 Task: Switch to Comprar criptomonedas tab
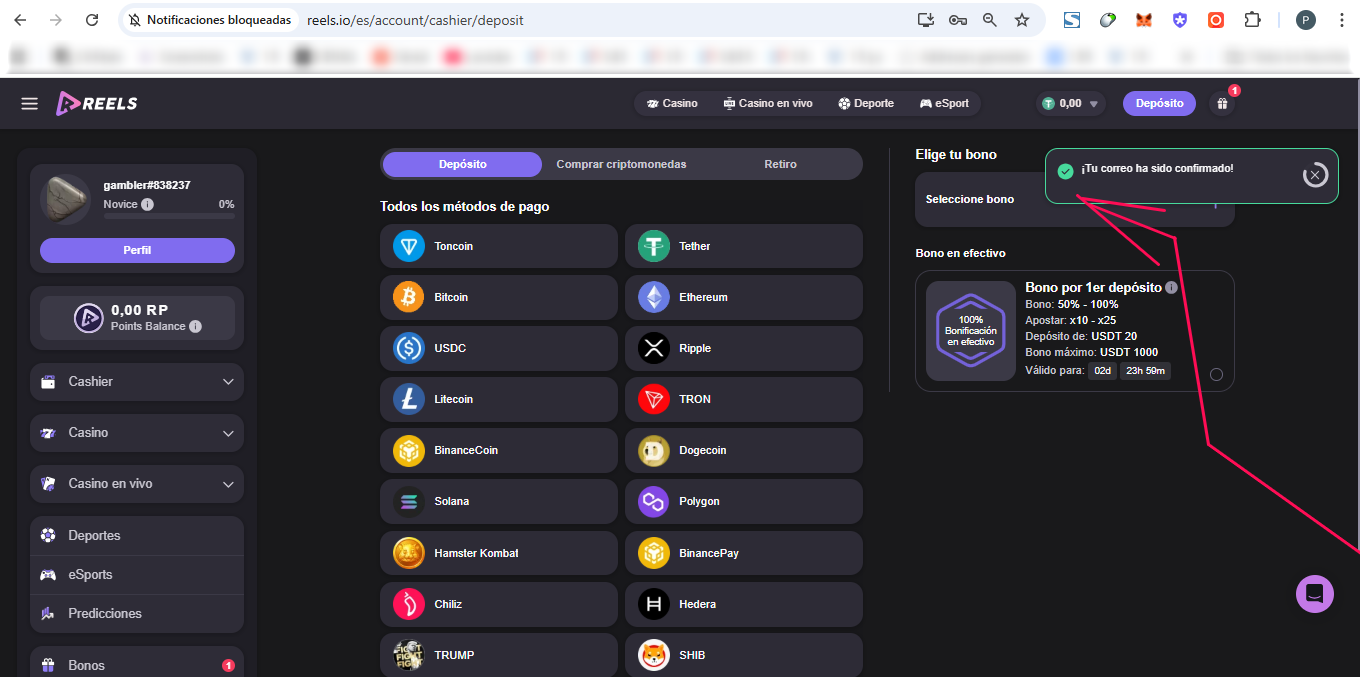tap(621, 164)
